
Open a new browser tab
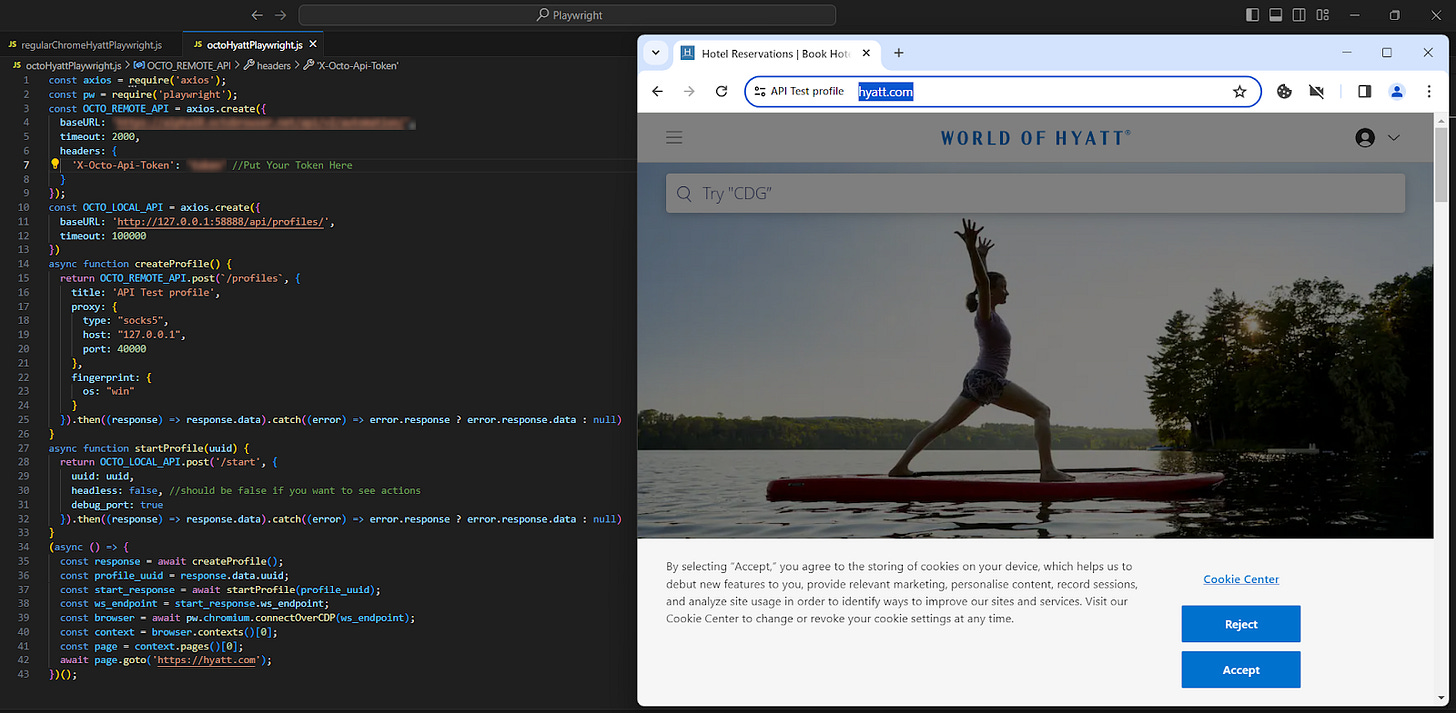[898, 53]
